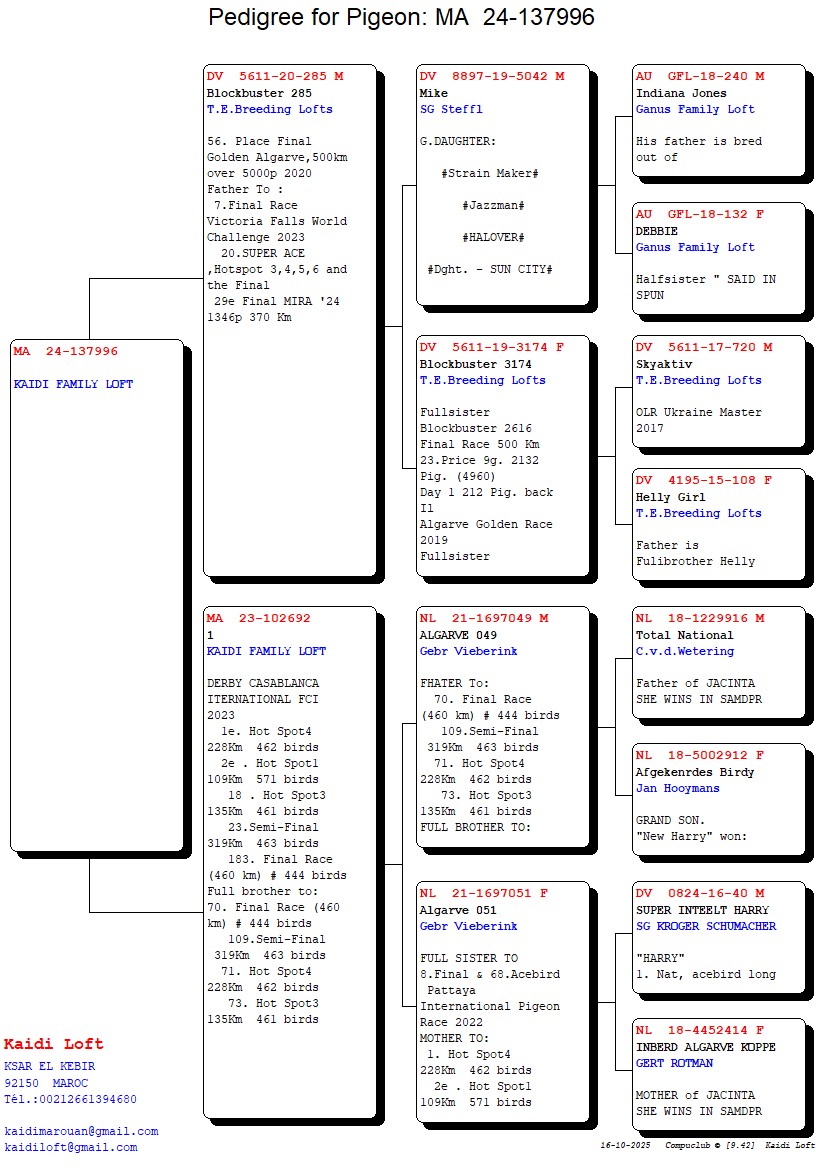The height and width of the screenshot is (1172, 816).
Task: Click the phone number under Kaidi Loft
Action: (70, 1099)
